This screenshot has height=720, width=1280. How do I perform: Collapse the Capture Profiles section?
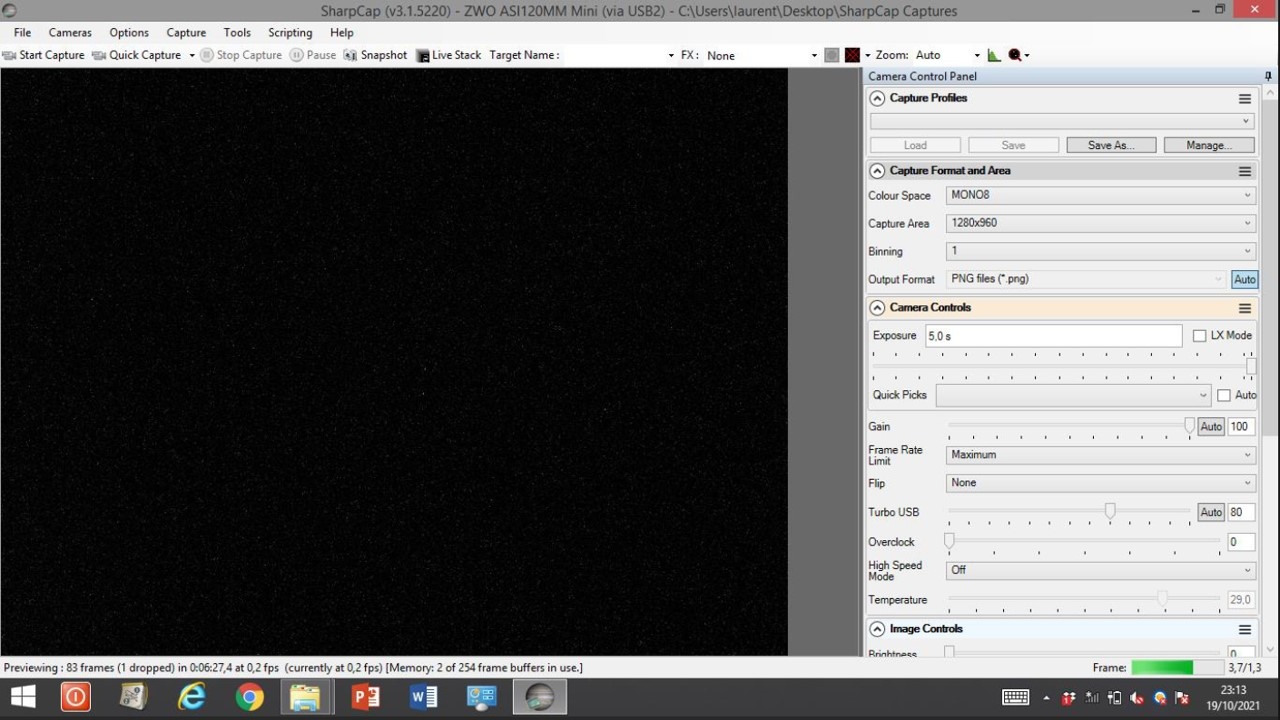pos(877,98)
